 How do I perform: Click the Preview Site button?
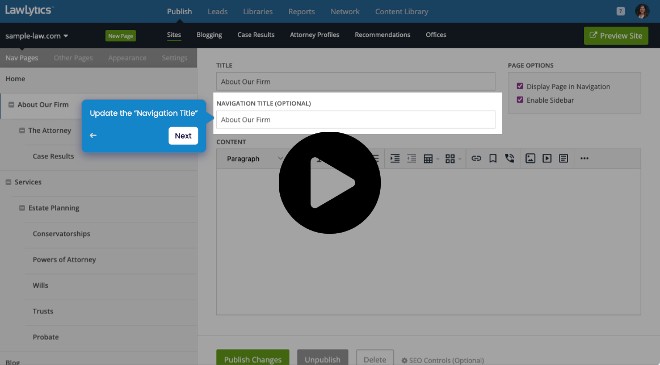[616, 36]
